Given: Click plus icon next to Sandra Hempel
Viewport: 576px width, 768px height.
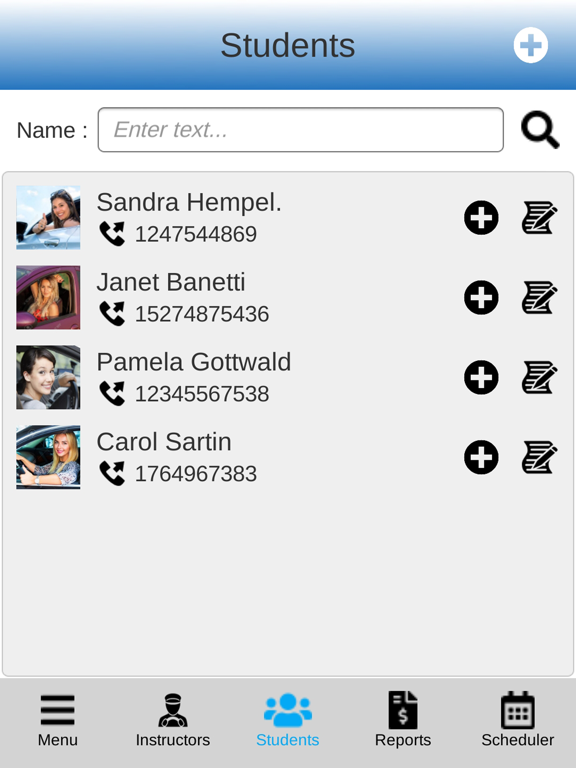Looking at the screenshot, I should (481, 217).
